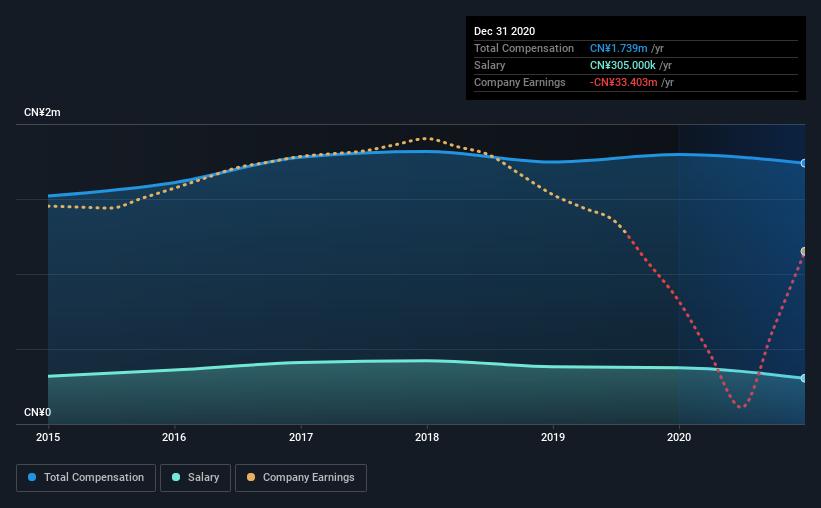The width and height of the screenshot is (821, 508).
Task: Click the CN¥0 y-axis label
Action: (x=38, y=413)
